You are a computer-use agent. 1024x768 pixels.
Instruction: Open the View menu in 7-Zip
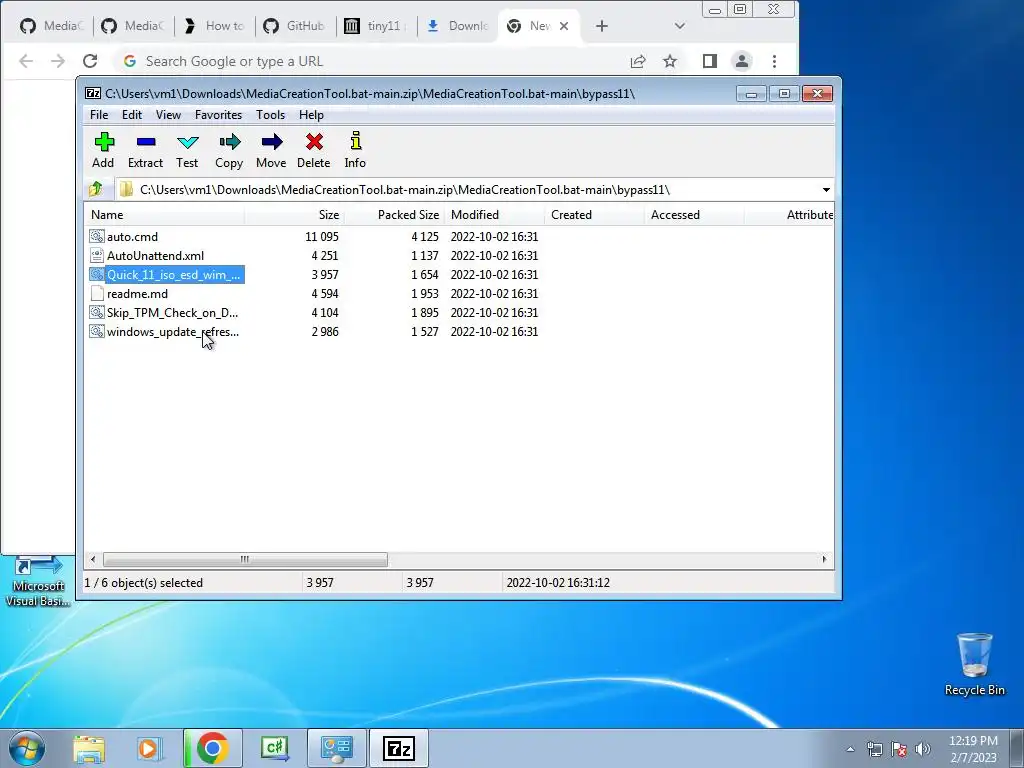point(168,115)
